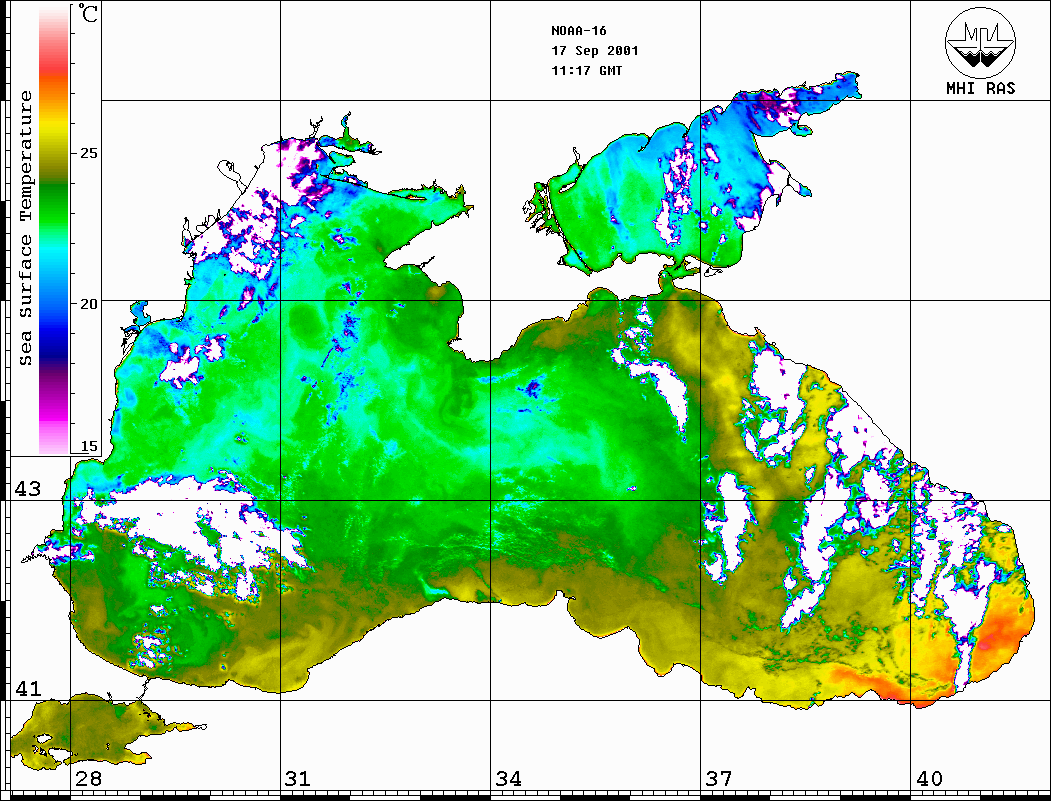
Task: Select the "NOAA-16" satellite label
Action: pyautogui.click(x=578, y=31)
